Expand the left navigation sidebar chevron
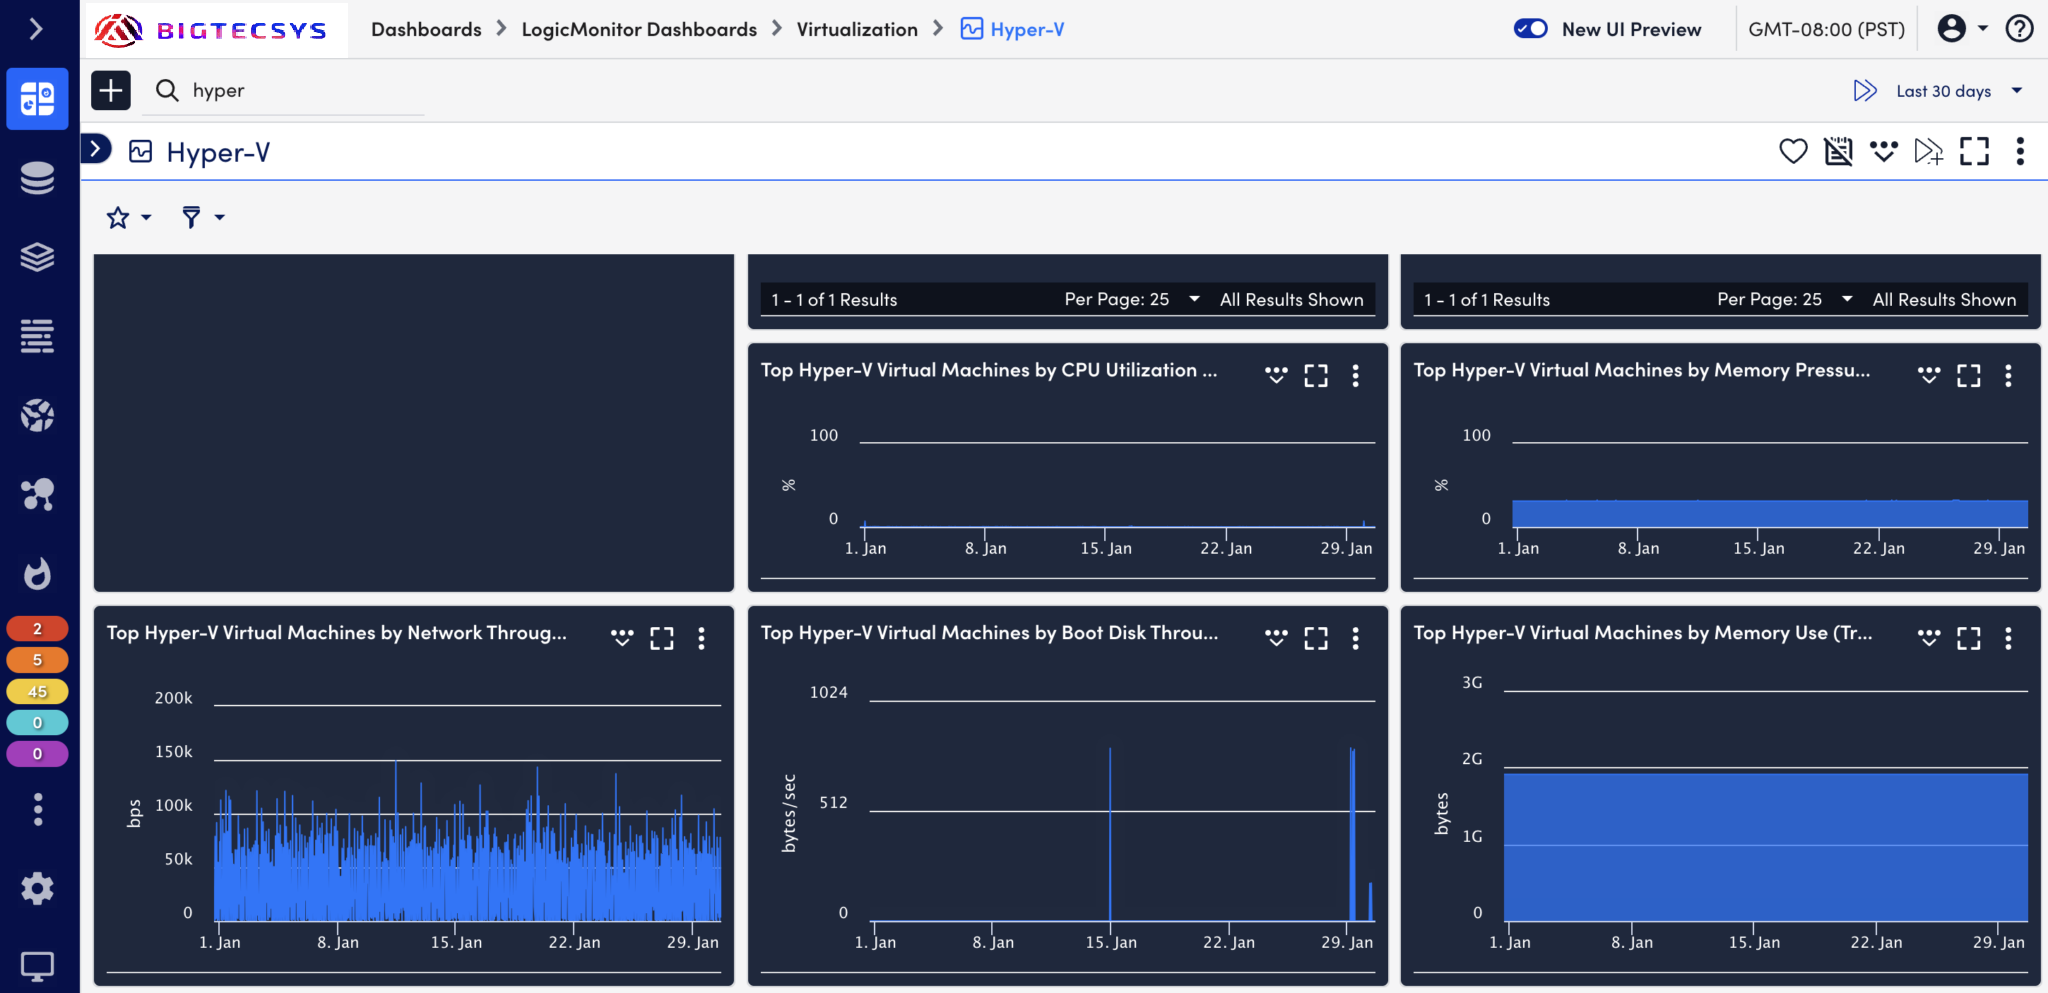This screenshot has width=2048, height=993. pyautogui.click(x=37, y=29)
